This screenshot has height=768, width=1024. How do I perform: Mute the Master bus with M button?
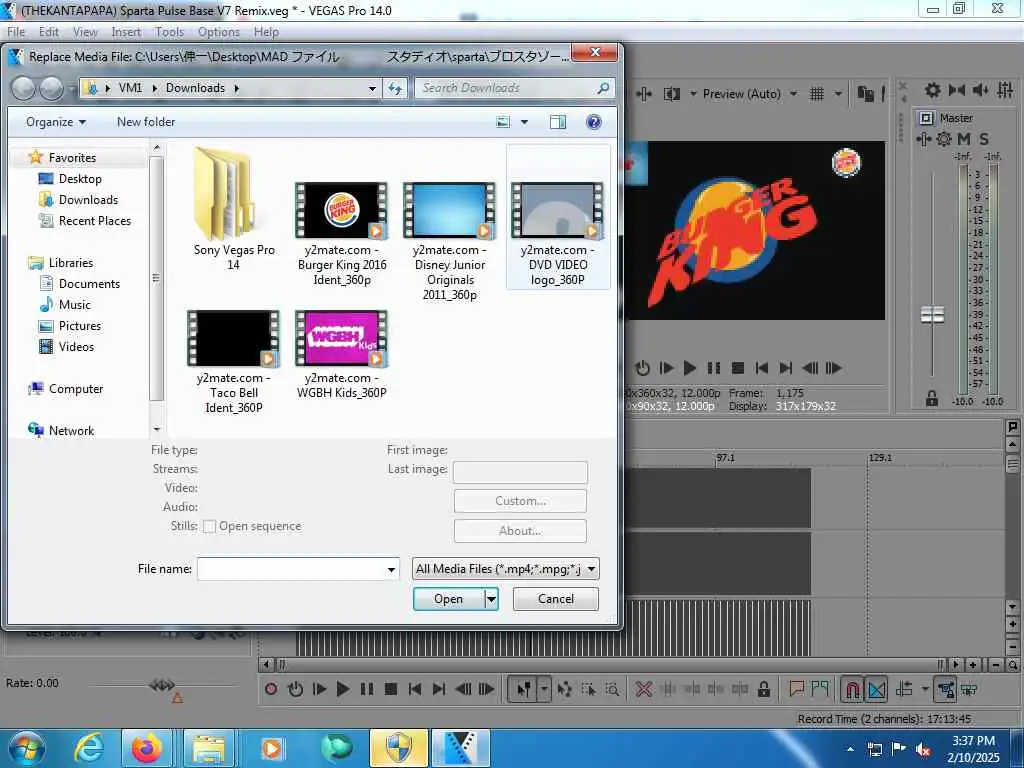[964, 138]
